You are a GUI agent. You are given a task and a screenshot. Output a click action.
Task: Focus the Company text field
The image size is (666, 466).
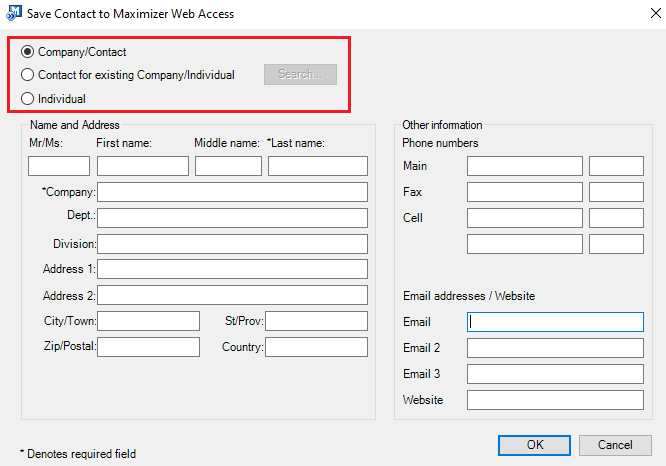coord(232,192)
